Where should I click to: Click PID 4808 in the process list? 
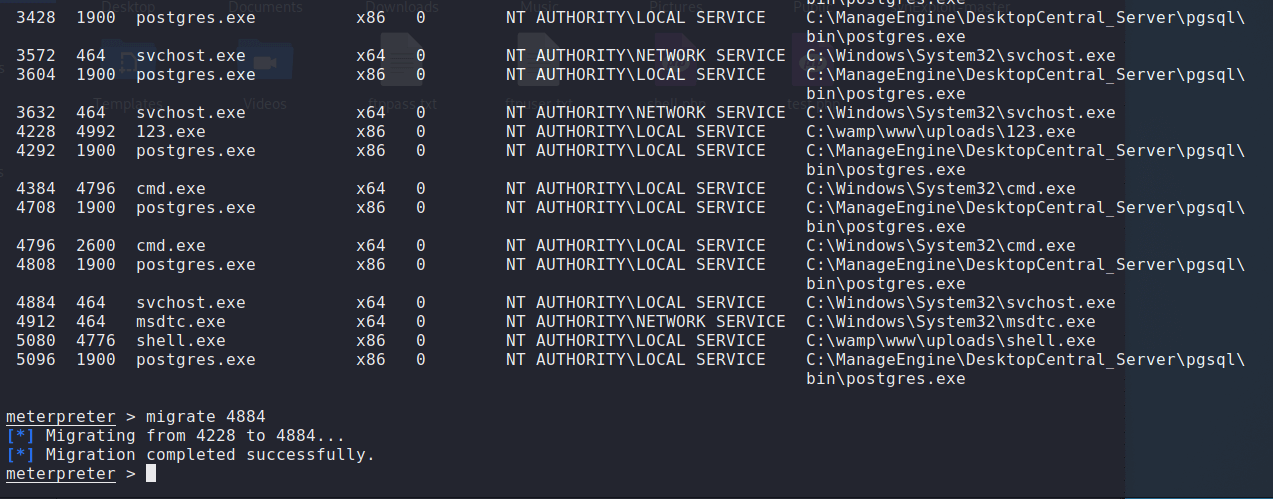36,265
